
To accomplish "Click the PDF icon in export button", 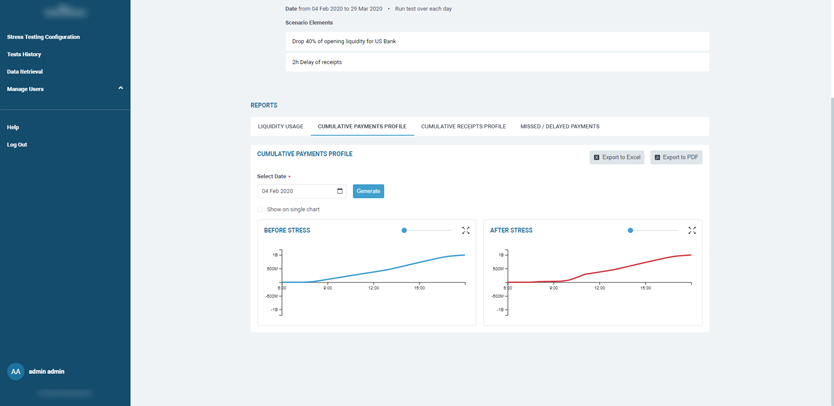I will [657, 158].
